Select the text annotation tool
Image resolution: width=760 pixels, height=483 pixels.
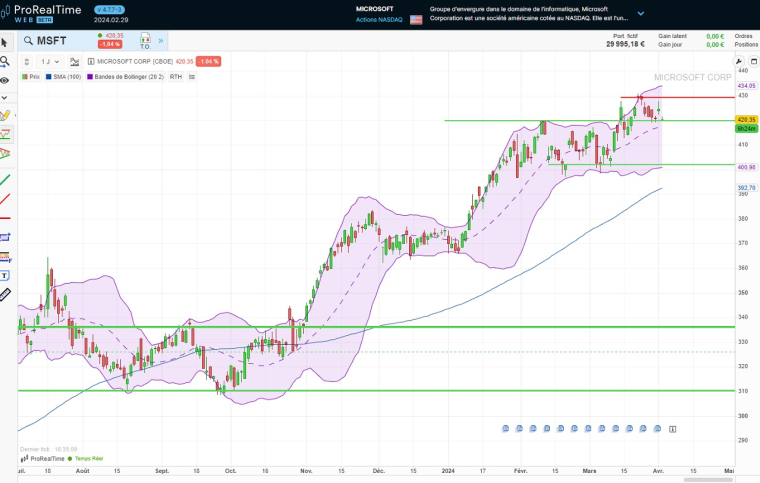(x=5, y=275)
